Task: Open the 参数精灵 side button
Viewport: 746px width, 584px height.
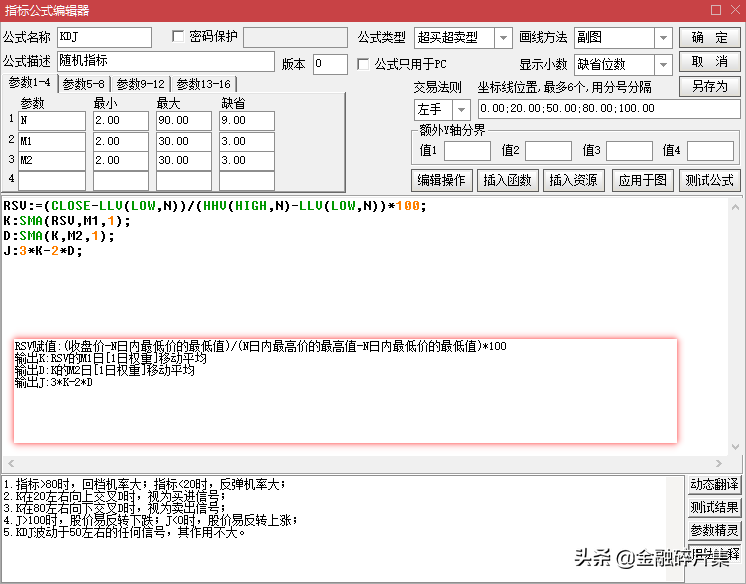Action: click(714, 530)
